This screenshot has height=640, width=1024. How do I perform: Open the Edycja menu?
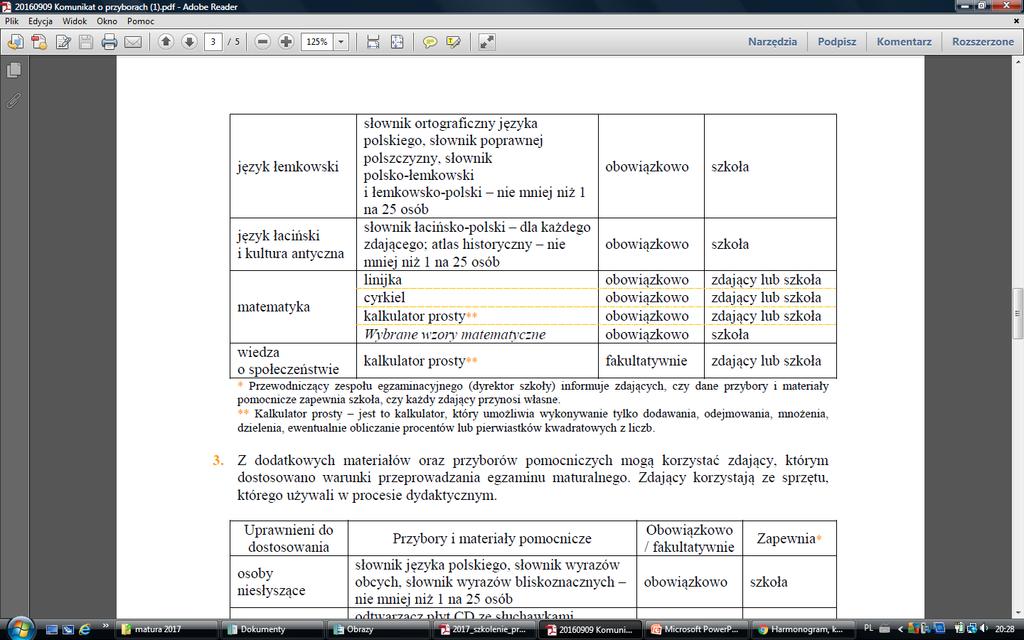pos(40,21)
